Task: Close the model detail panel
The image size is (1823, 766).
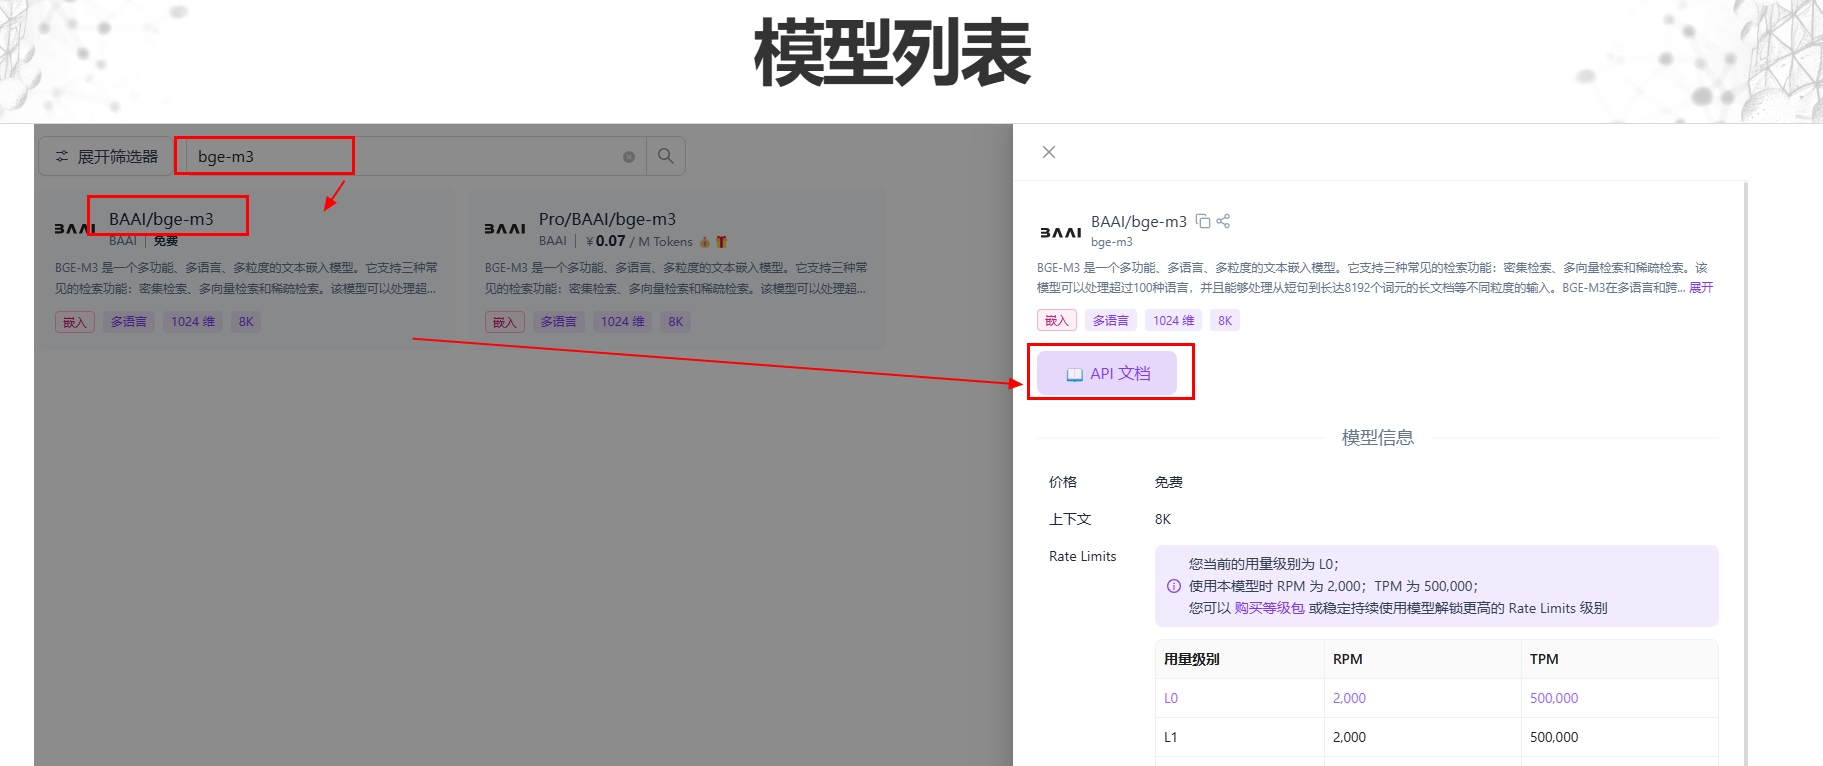Action: [x=1048, y=152]
